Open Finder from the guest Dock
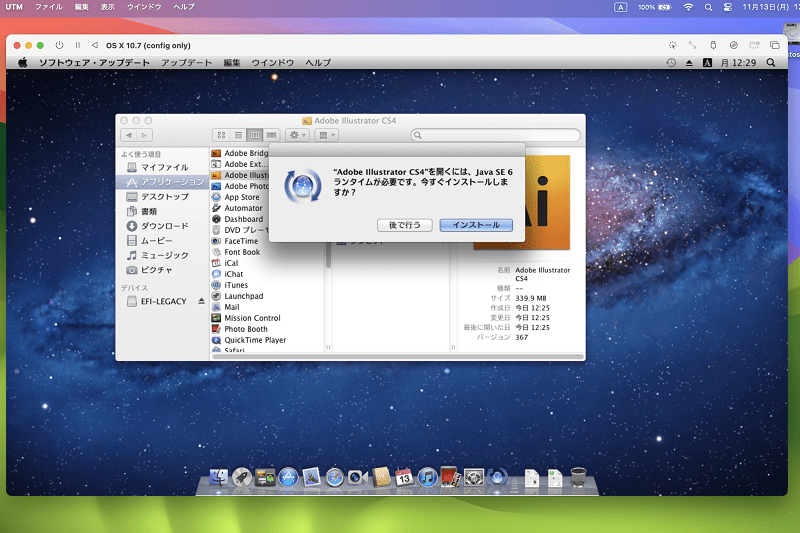800x533 pixels. [219, 477]
